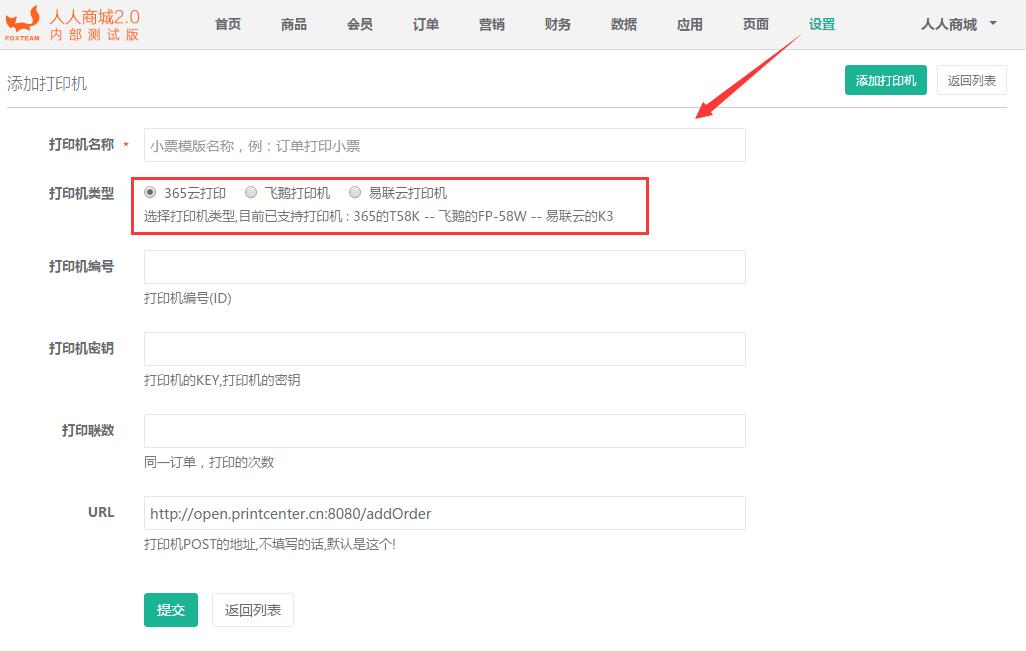This screenshot has width=1026, height=651.
Task: Focus the 打印机名称 input field
Action: (445, 145)
